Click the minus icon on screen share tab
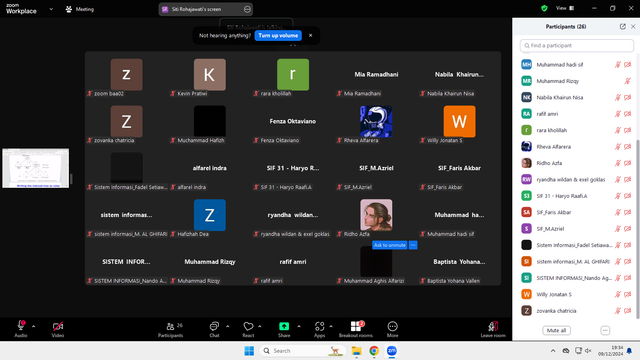The height and width of the screenshot is (360, 640). 247,9
